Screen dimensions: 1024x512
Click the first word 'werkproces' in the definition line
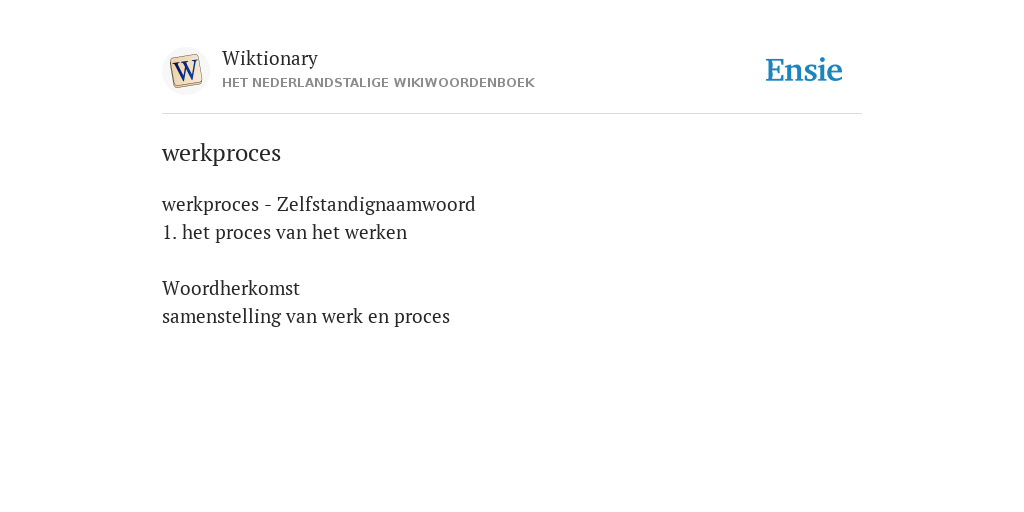[x=210, y=205]
